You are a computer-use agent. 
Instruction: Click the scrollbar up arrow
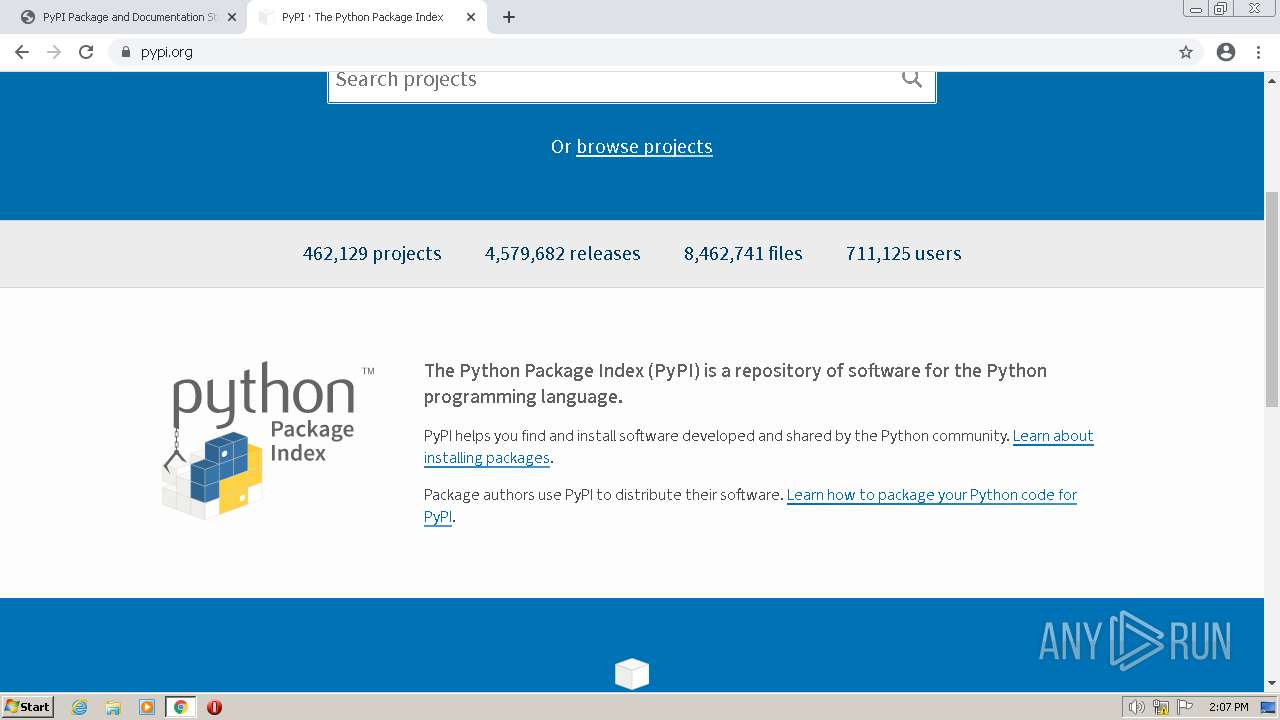pyautogui.click(x=1272, y=80)
